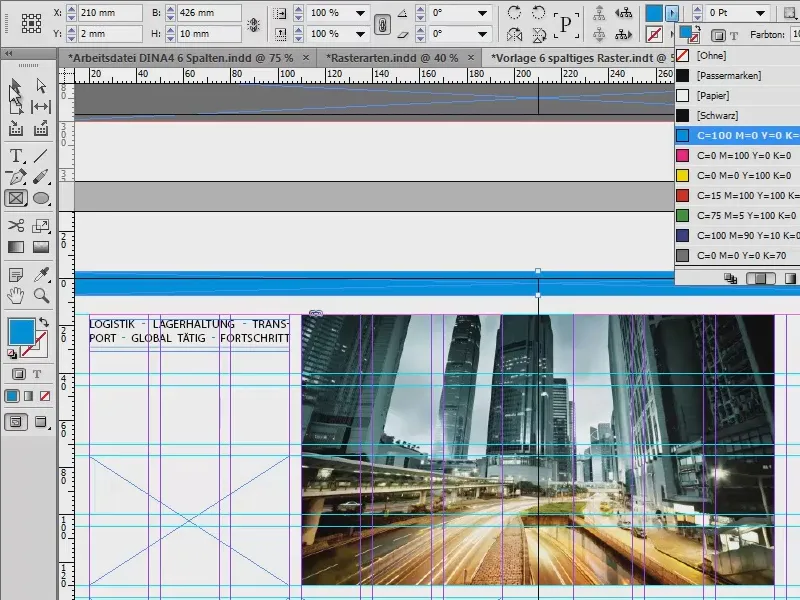Switch to Vorlage 6 spaltiges Raster tab
Viewport: 800px width, 600px height.
[x=579, y=58]
